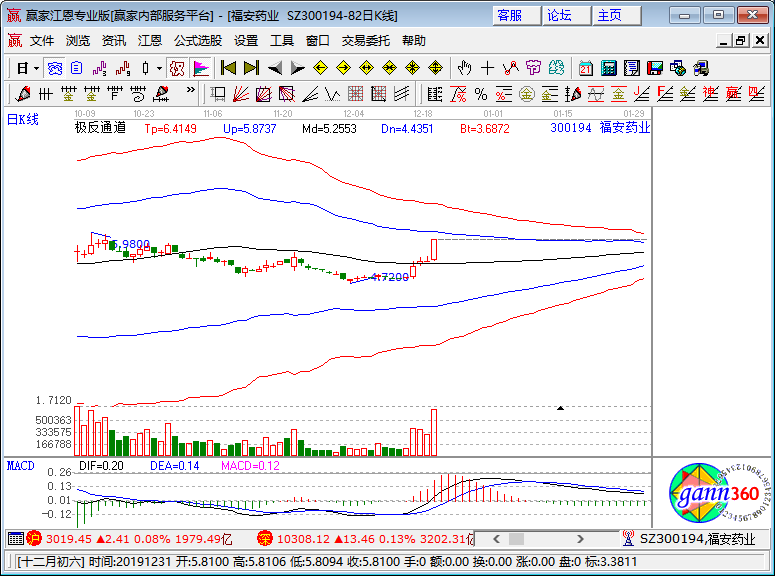Click the MACD indicator label
775x576 pixels.
pos(20,466)
